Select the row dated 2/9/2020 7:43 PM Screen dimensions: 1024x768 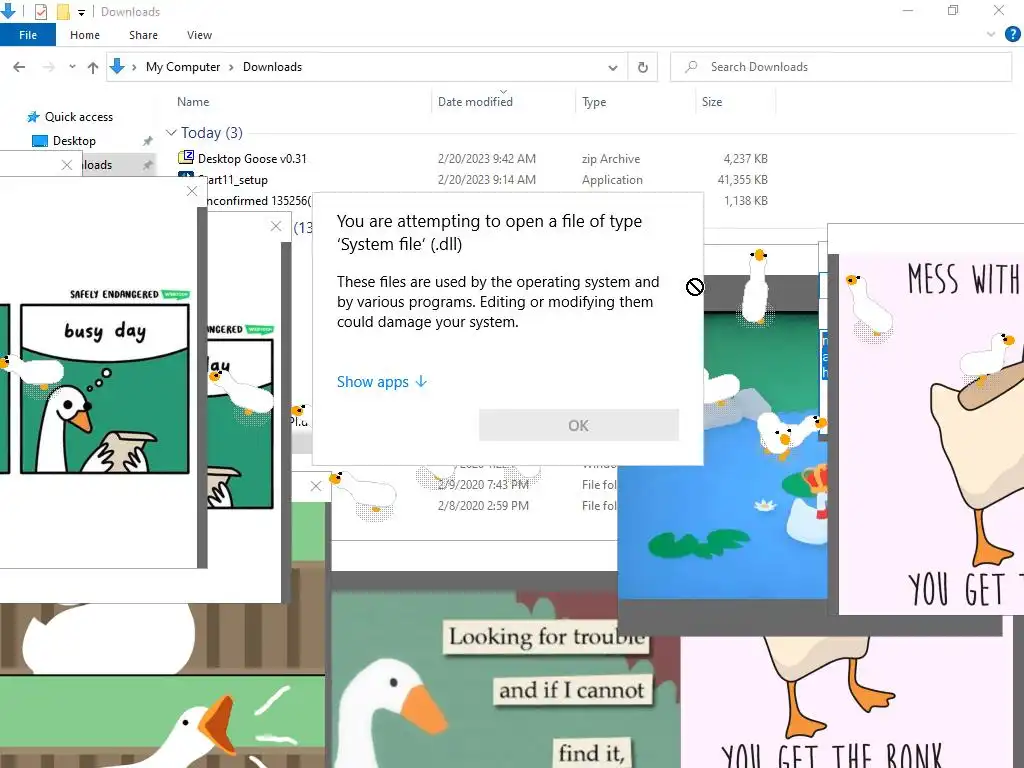point(483,485)
